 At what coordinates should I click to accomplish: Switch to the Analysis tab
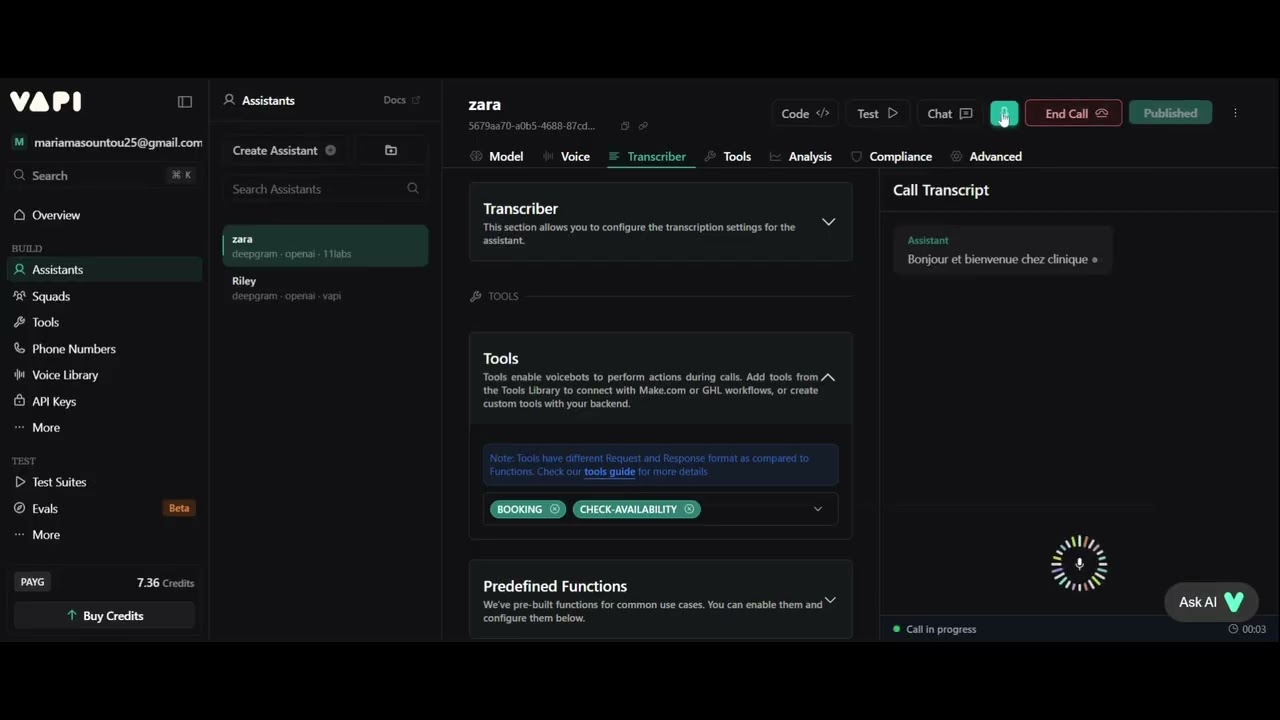(800, 156)
